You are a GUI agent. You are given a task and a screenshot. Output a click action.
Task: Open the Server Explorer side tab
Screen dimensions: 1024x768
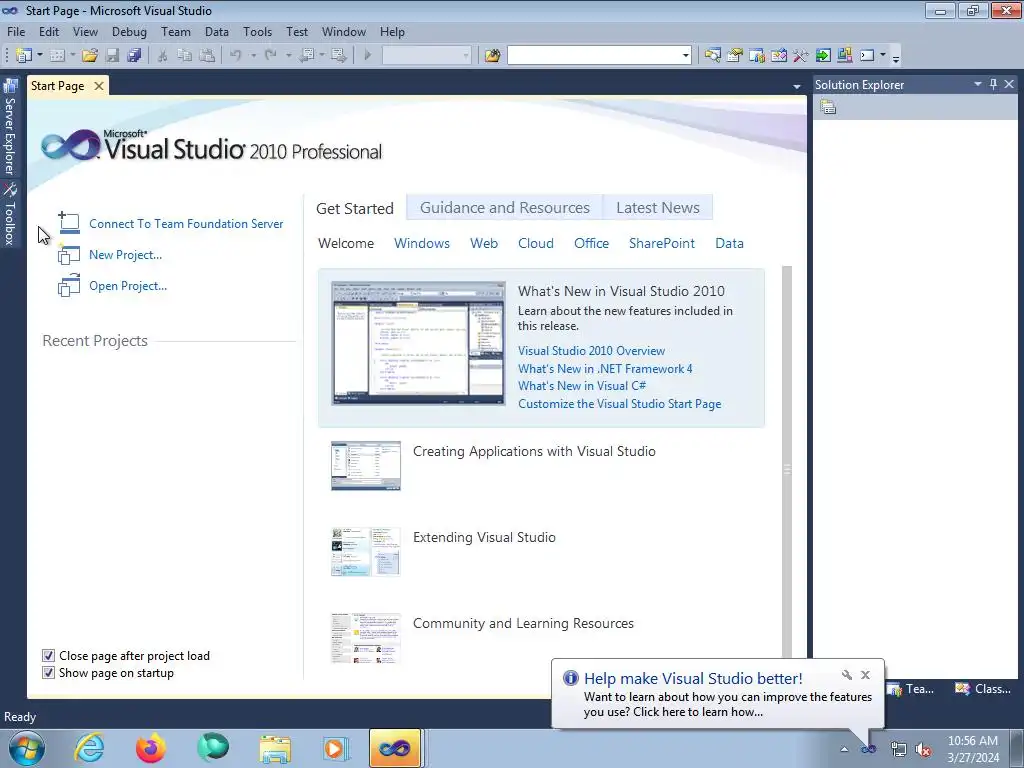[10, 127]
